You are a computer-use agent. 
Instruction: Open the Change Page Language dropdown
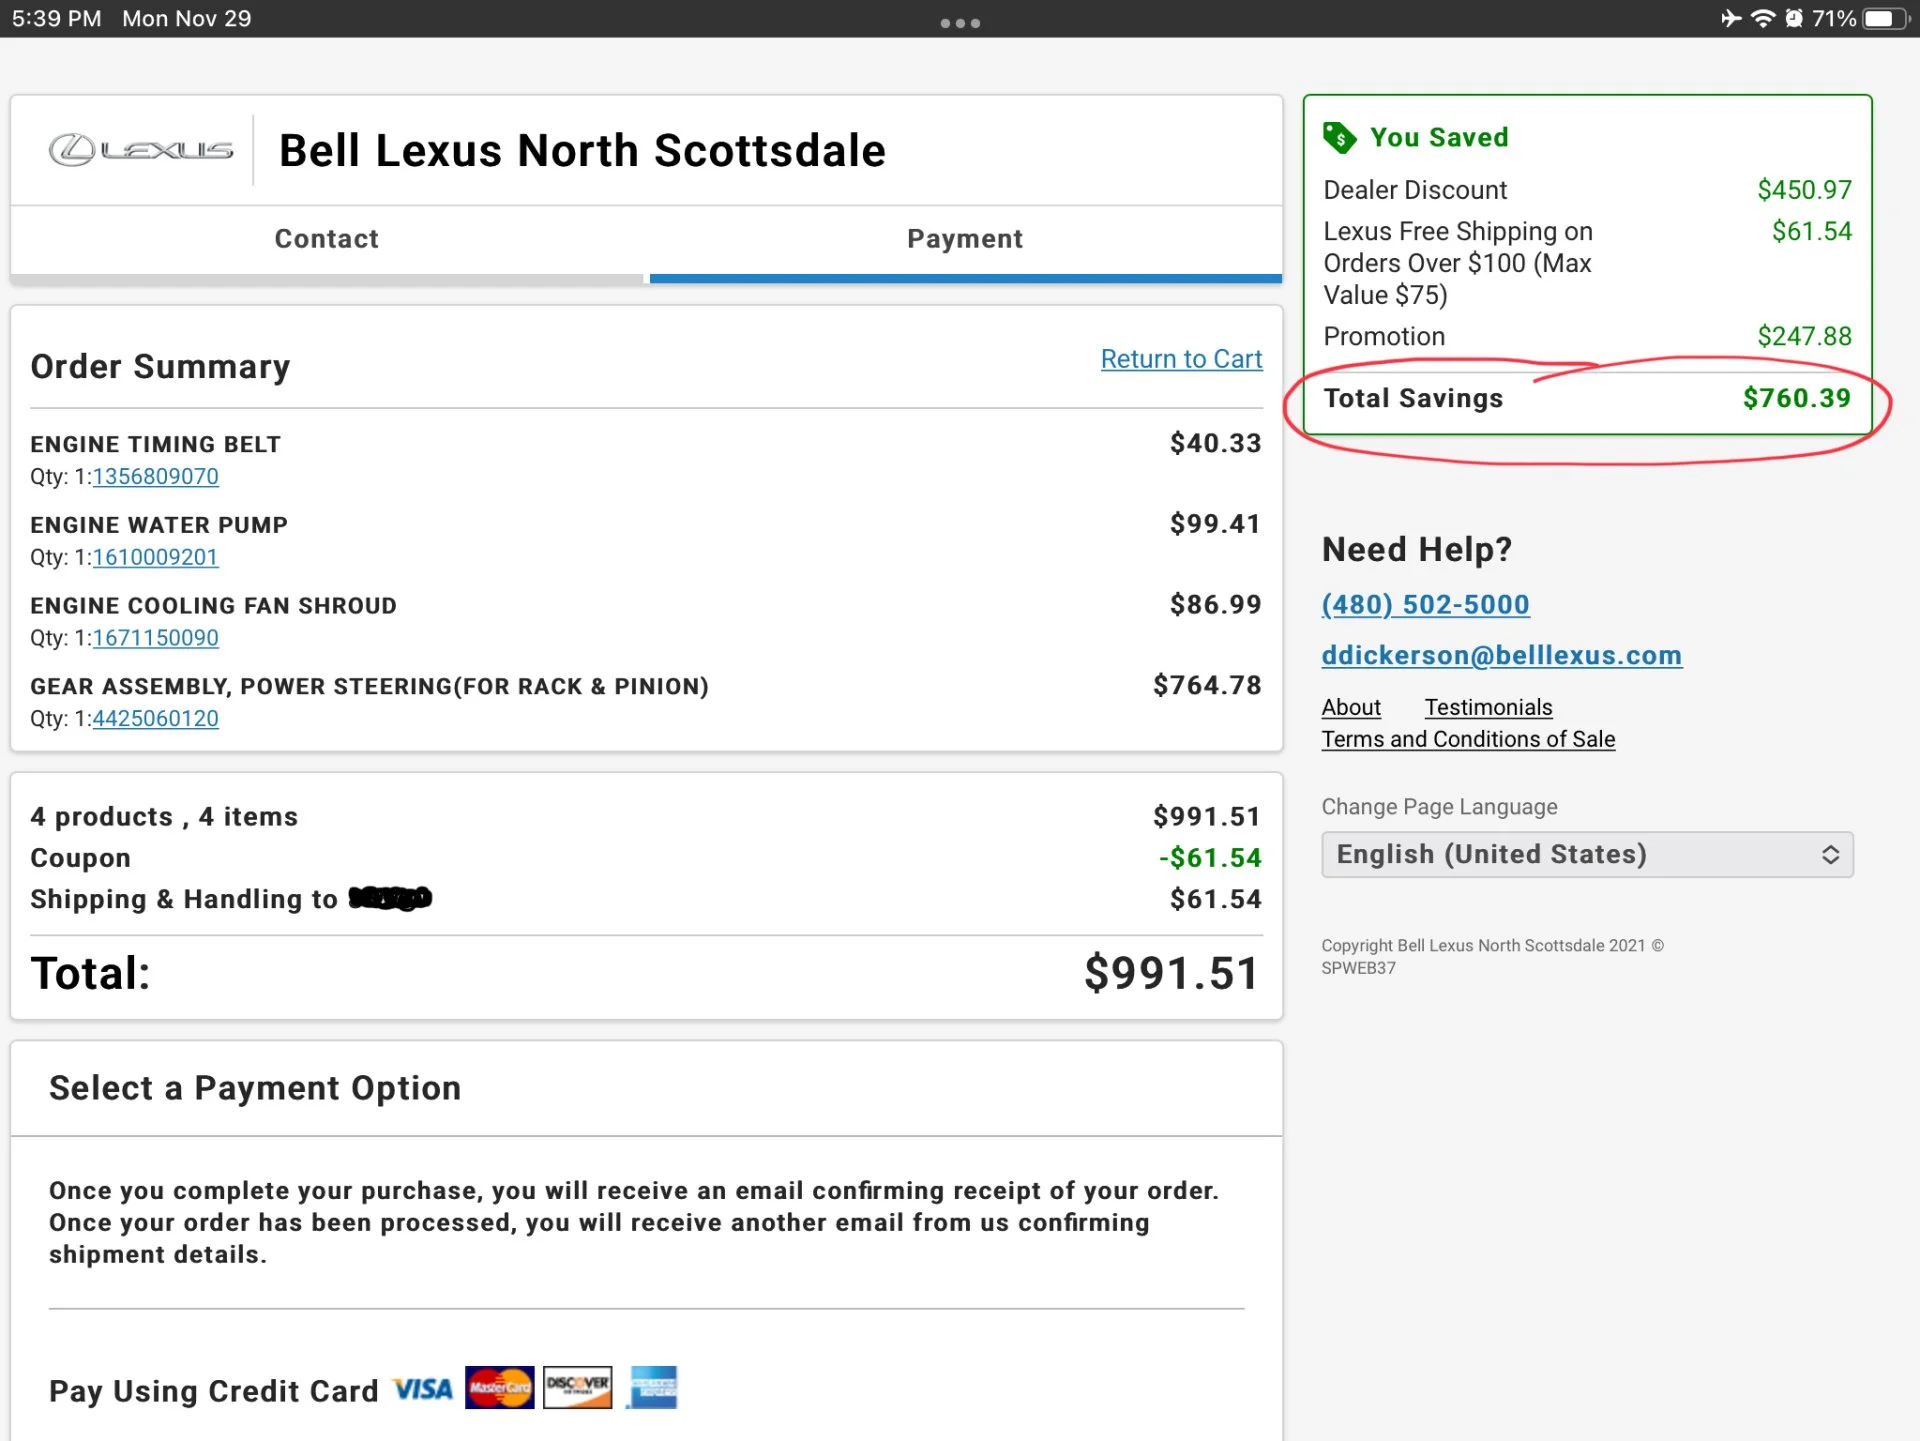pos(1587,855)
